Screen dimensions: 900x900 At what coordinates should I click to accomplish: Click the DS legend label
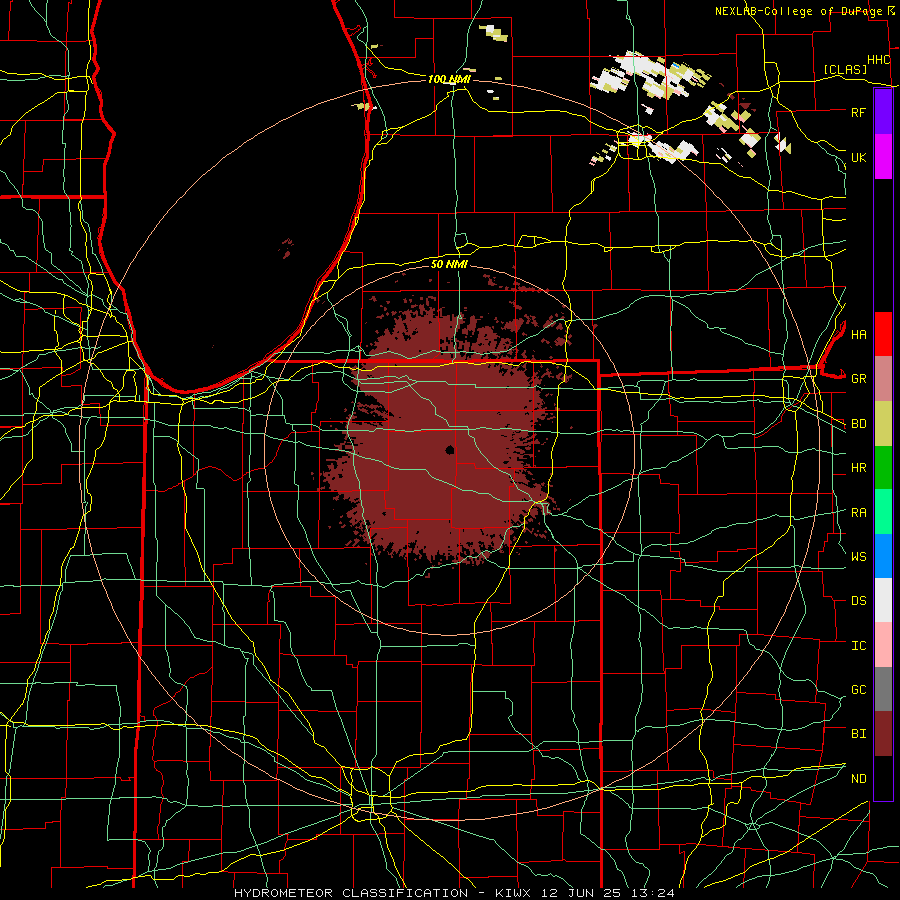tap(858, 601)
